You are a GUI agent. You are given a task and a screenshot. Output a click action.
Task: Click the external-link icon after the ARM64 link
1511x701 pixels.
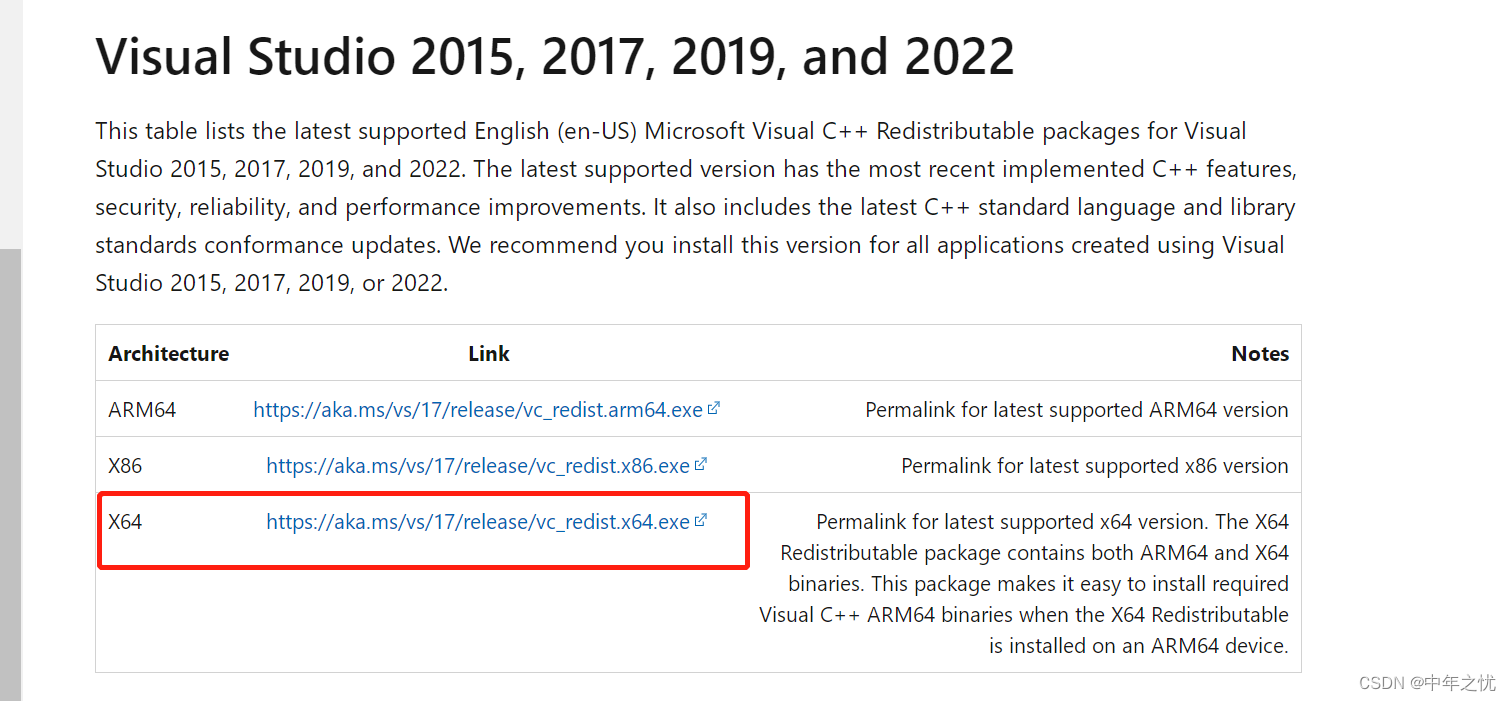point(714,408)
